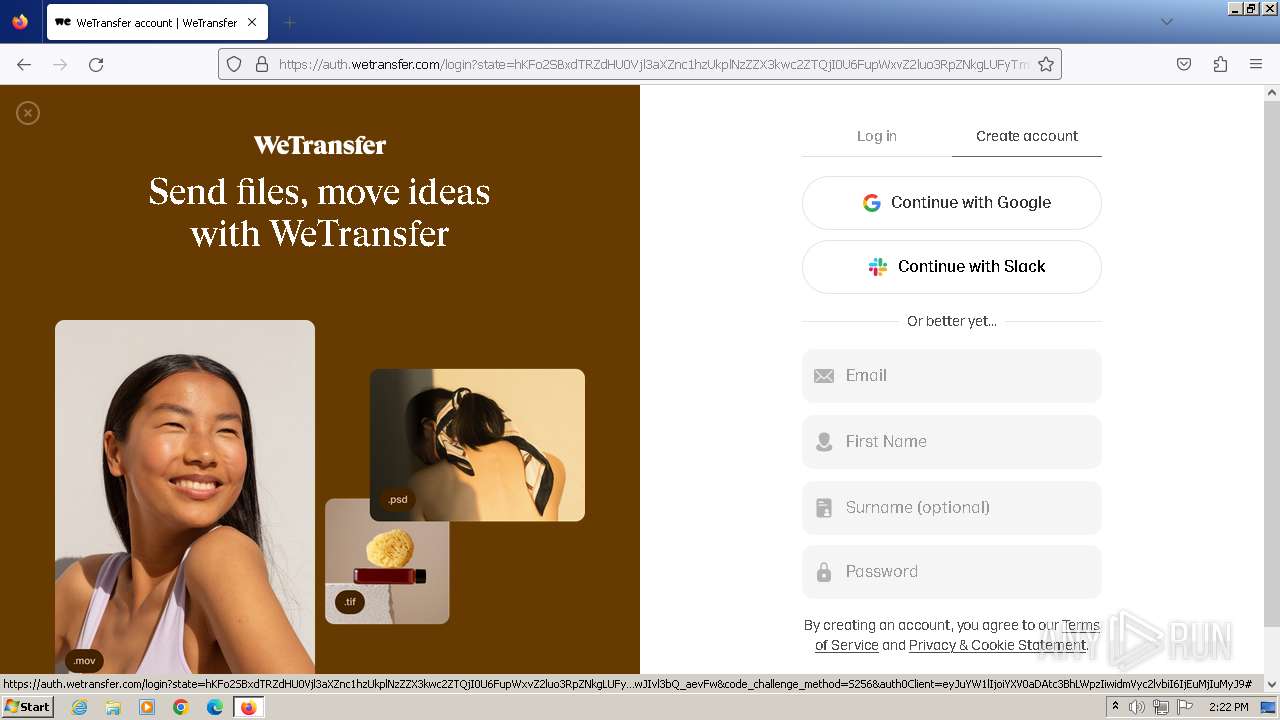Click the Action Center flag tray icon
The width and height of the screenshot is (1280, 720).
[1185, 707]
